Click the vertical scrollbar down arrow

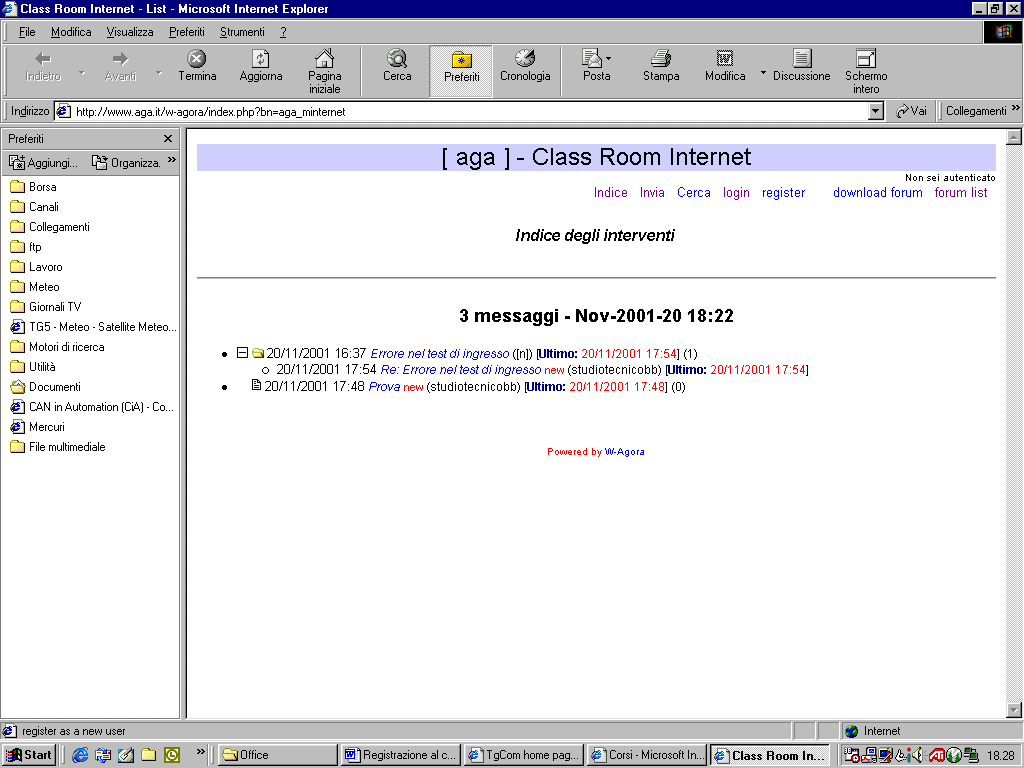pos(1014,710)
